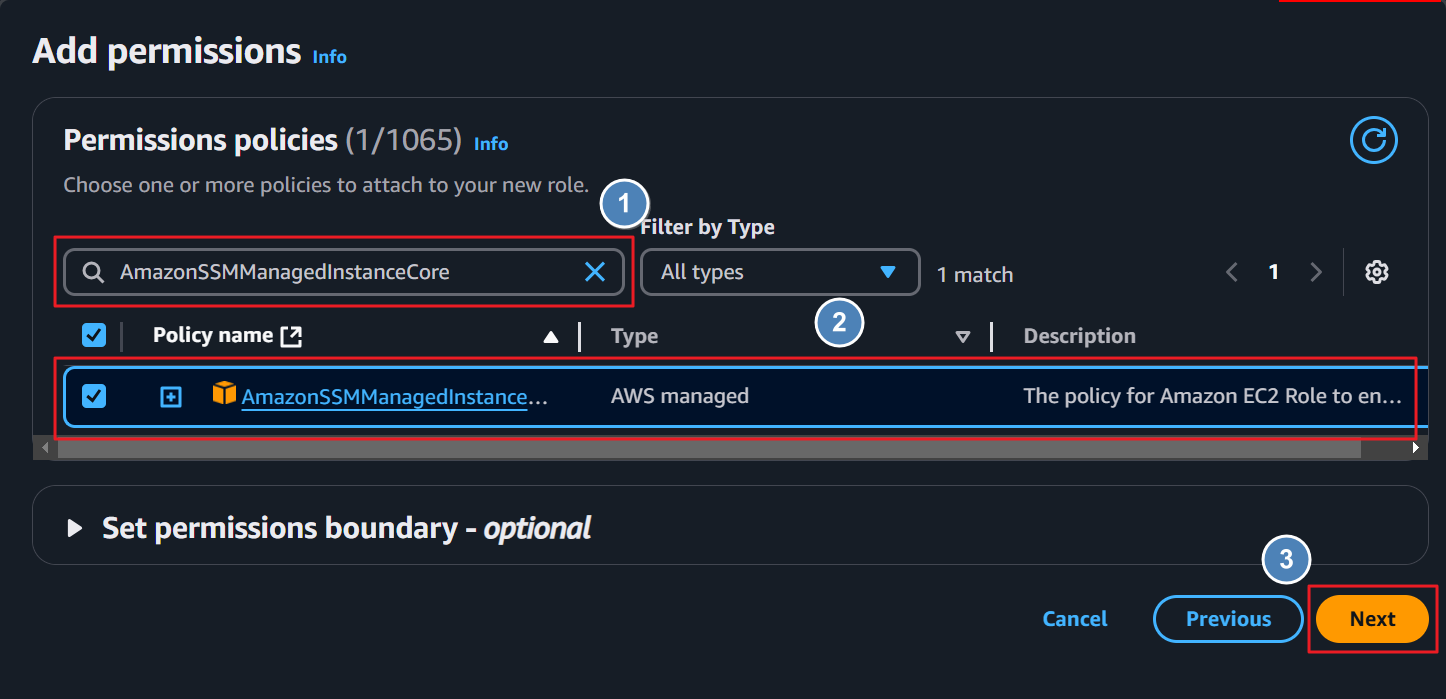
Task: Open the AmazonSSMManagedInstanceCore policy link
Action: (394, 397)
